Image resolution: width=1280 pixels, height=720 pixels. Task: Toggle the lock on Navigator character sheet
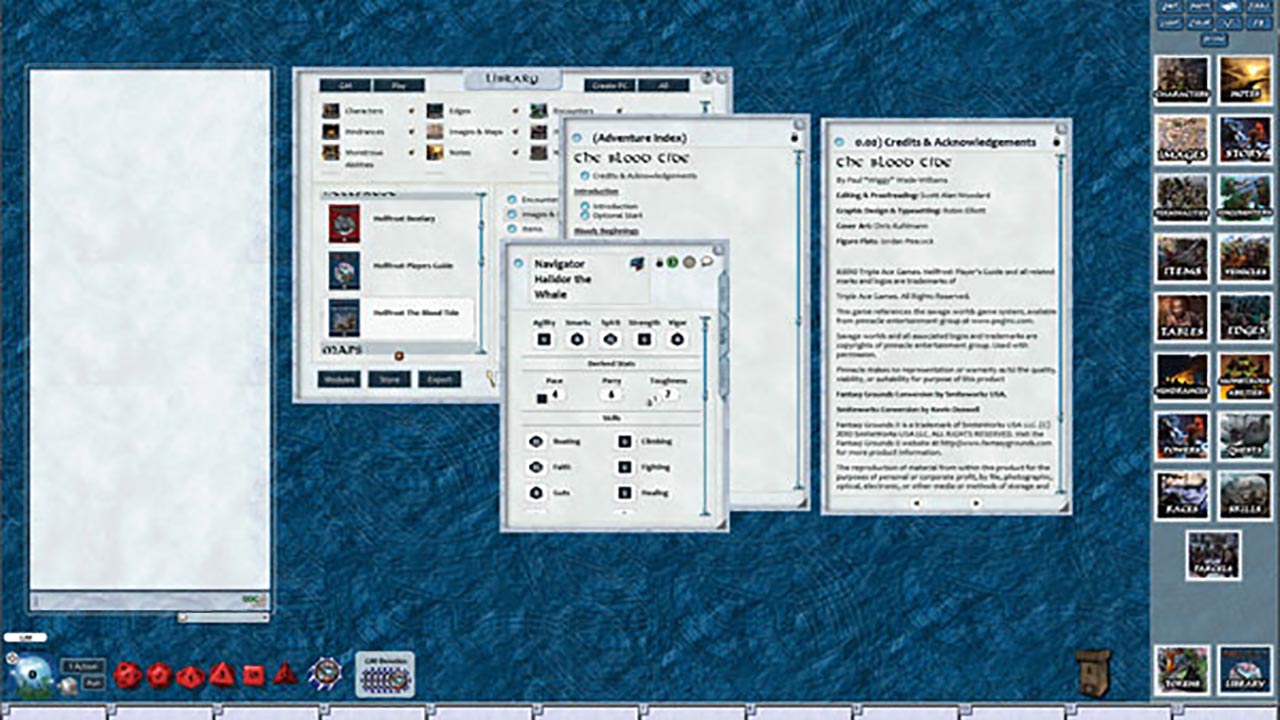click(659, 263)
